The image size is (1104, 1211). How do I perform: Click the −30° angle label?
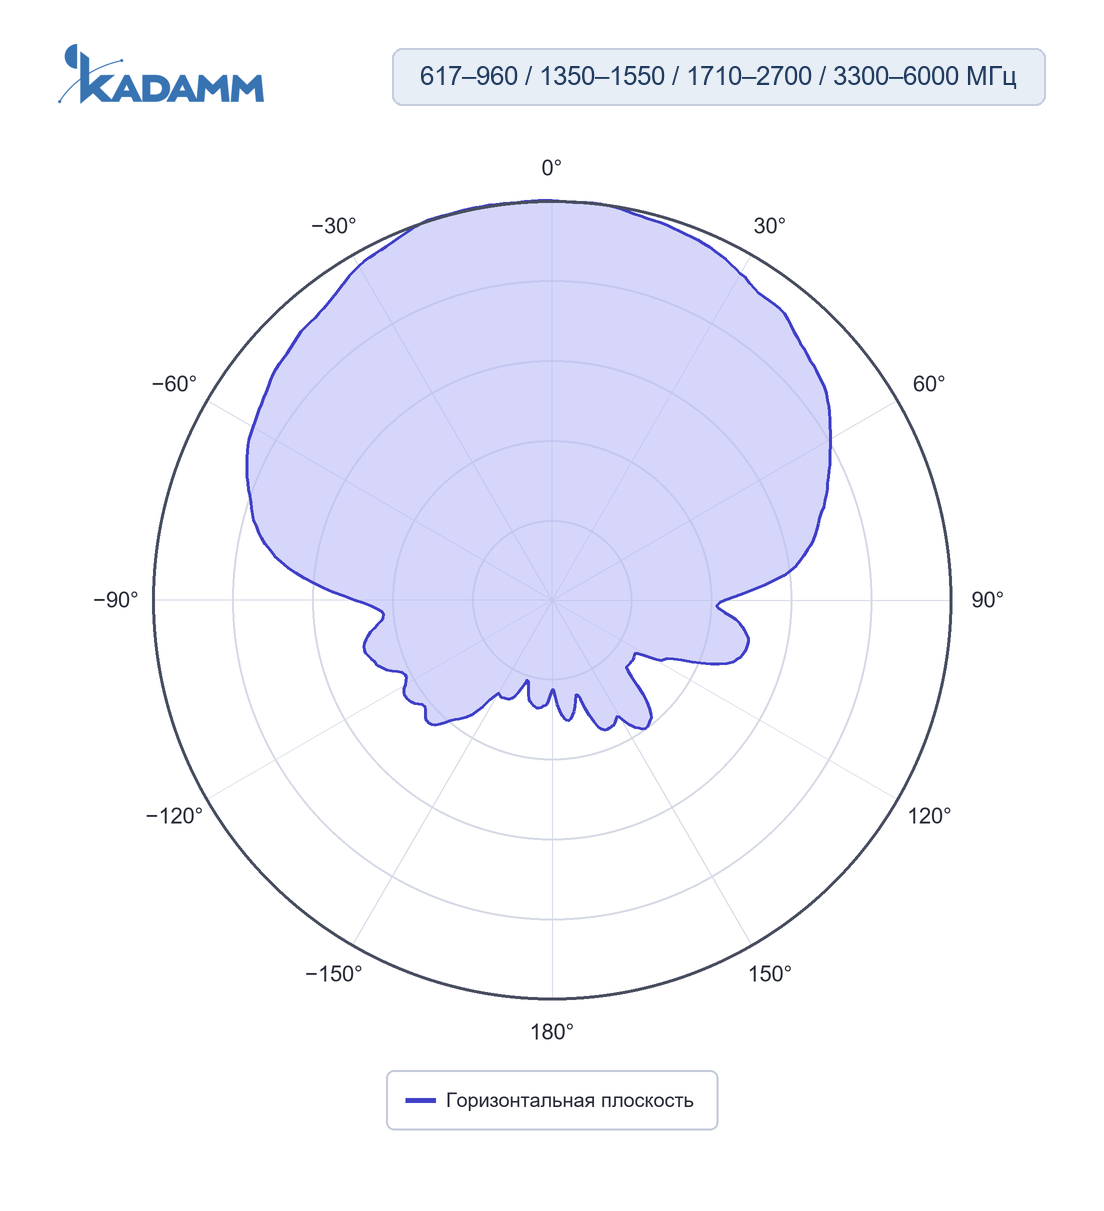click(x=334, y=226)
